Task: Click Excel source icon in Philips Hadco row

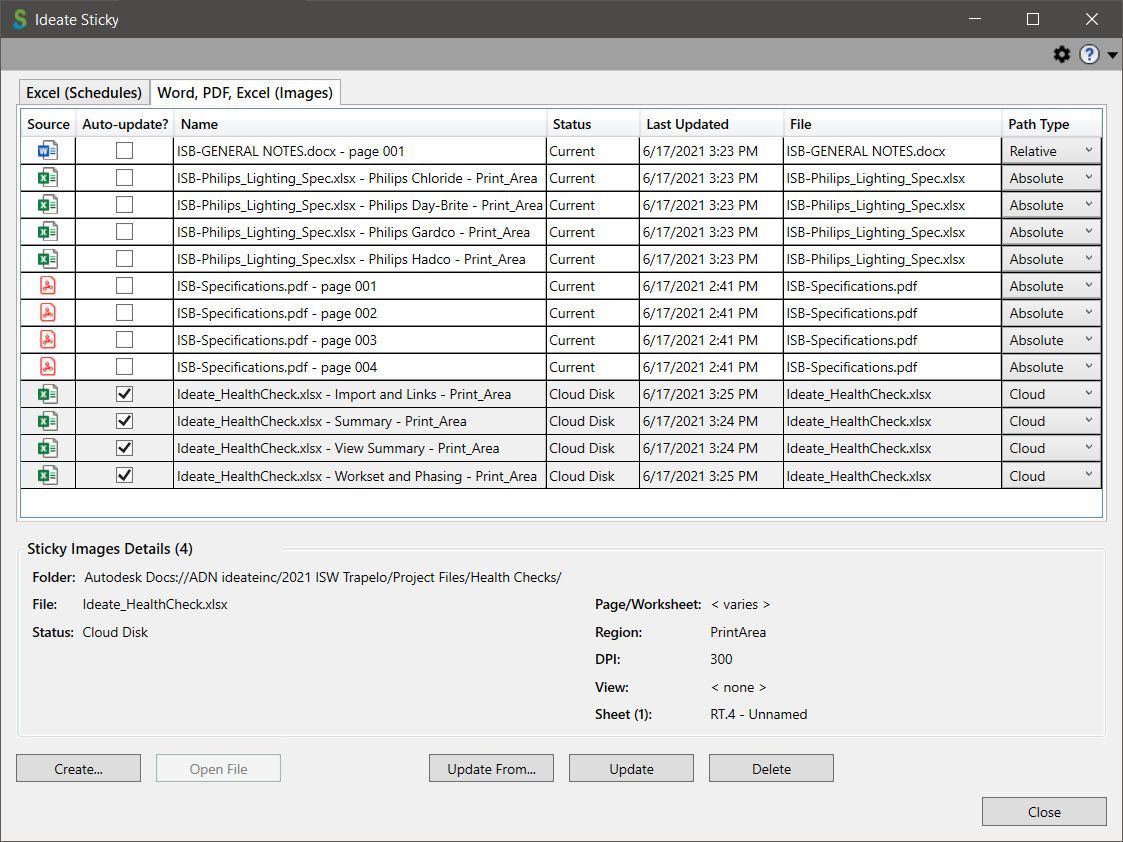Action: tap(47, 258)
